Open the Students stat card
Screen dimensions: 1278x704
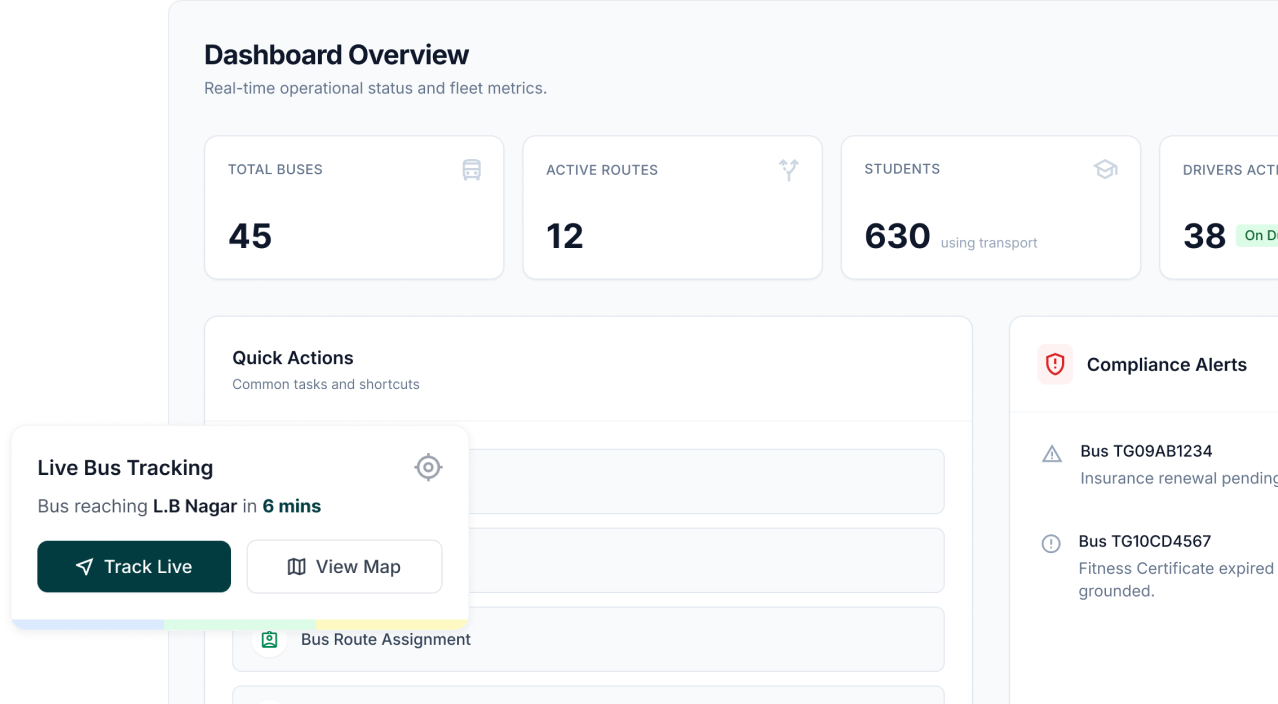990,208
